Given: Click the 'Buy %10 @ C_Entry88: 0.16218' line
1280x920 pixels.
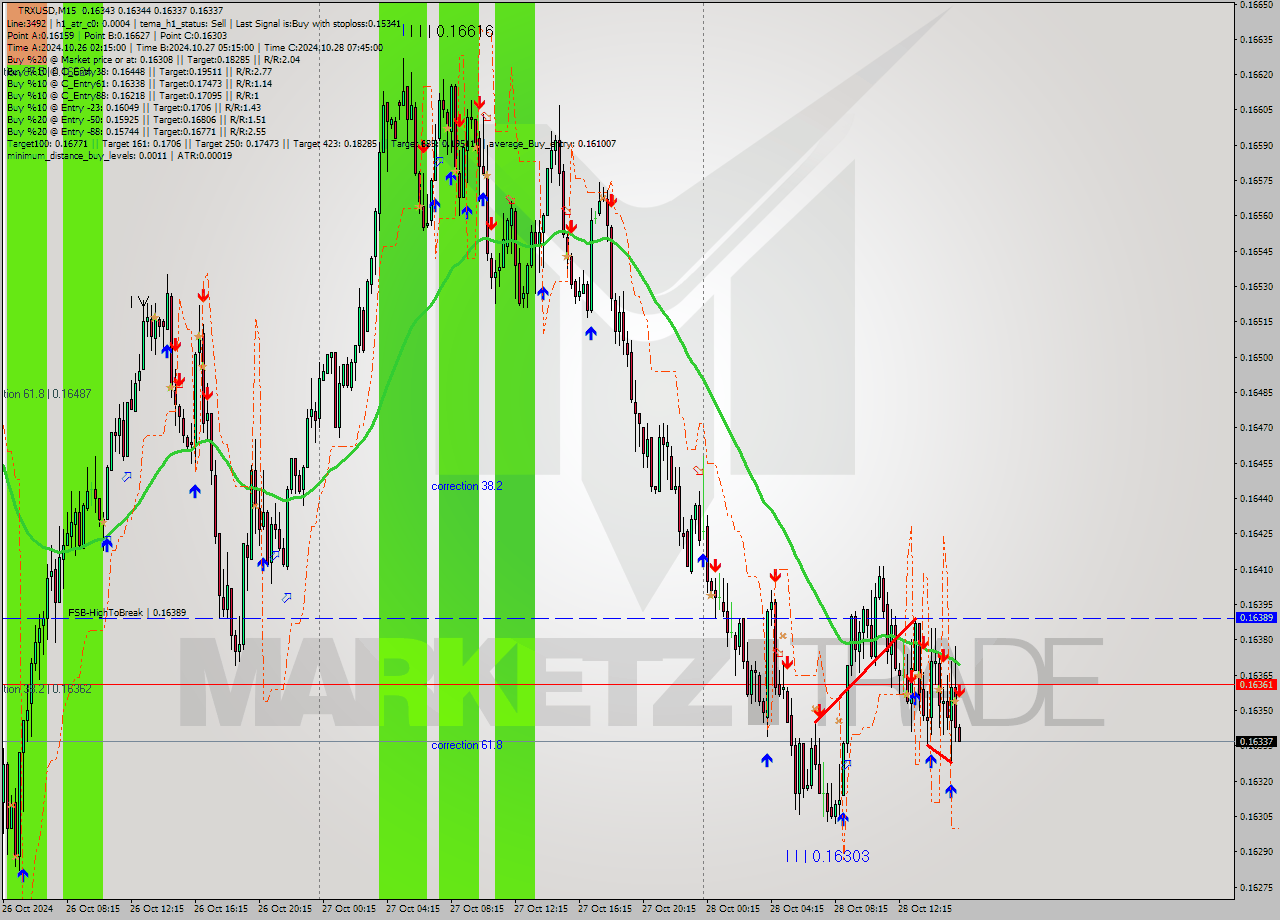Looking at the screenshot, I should coord(135,96).
